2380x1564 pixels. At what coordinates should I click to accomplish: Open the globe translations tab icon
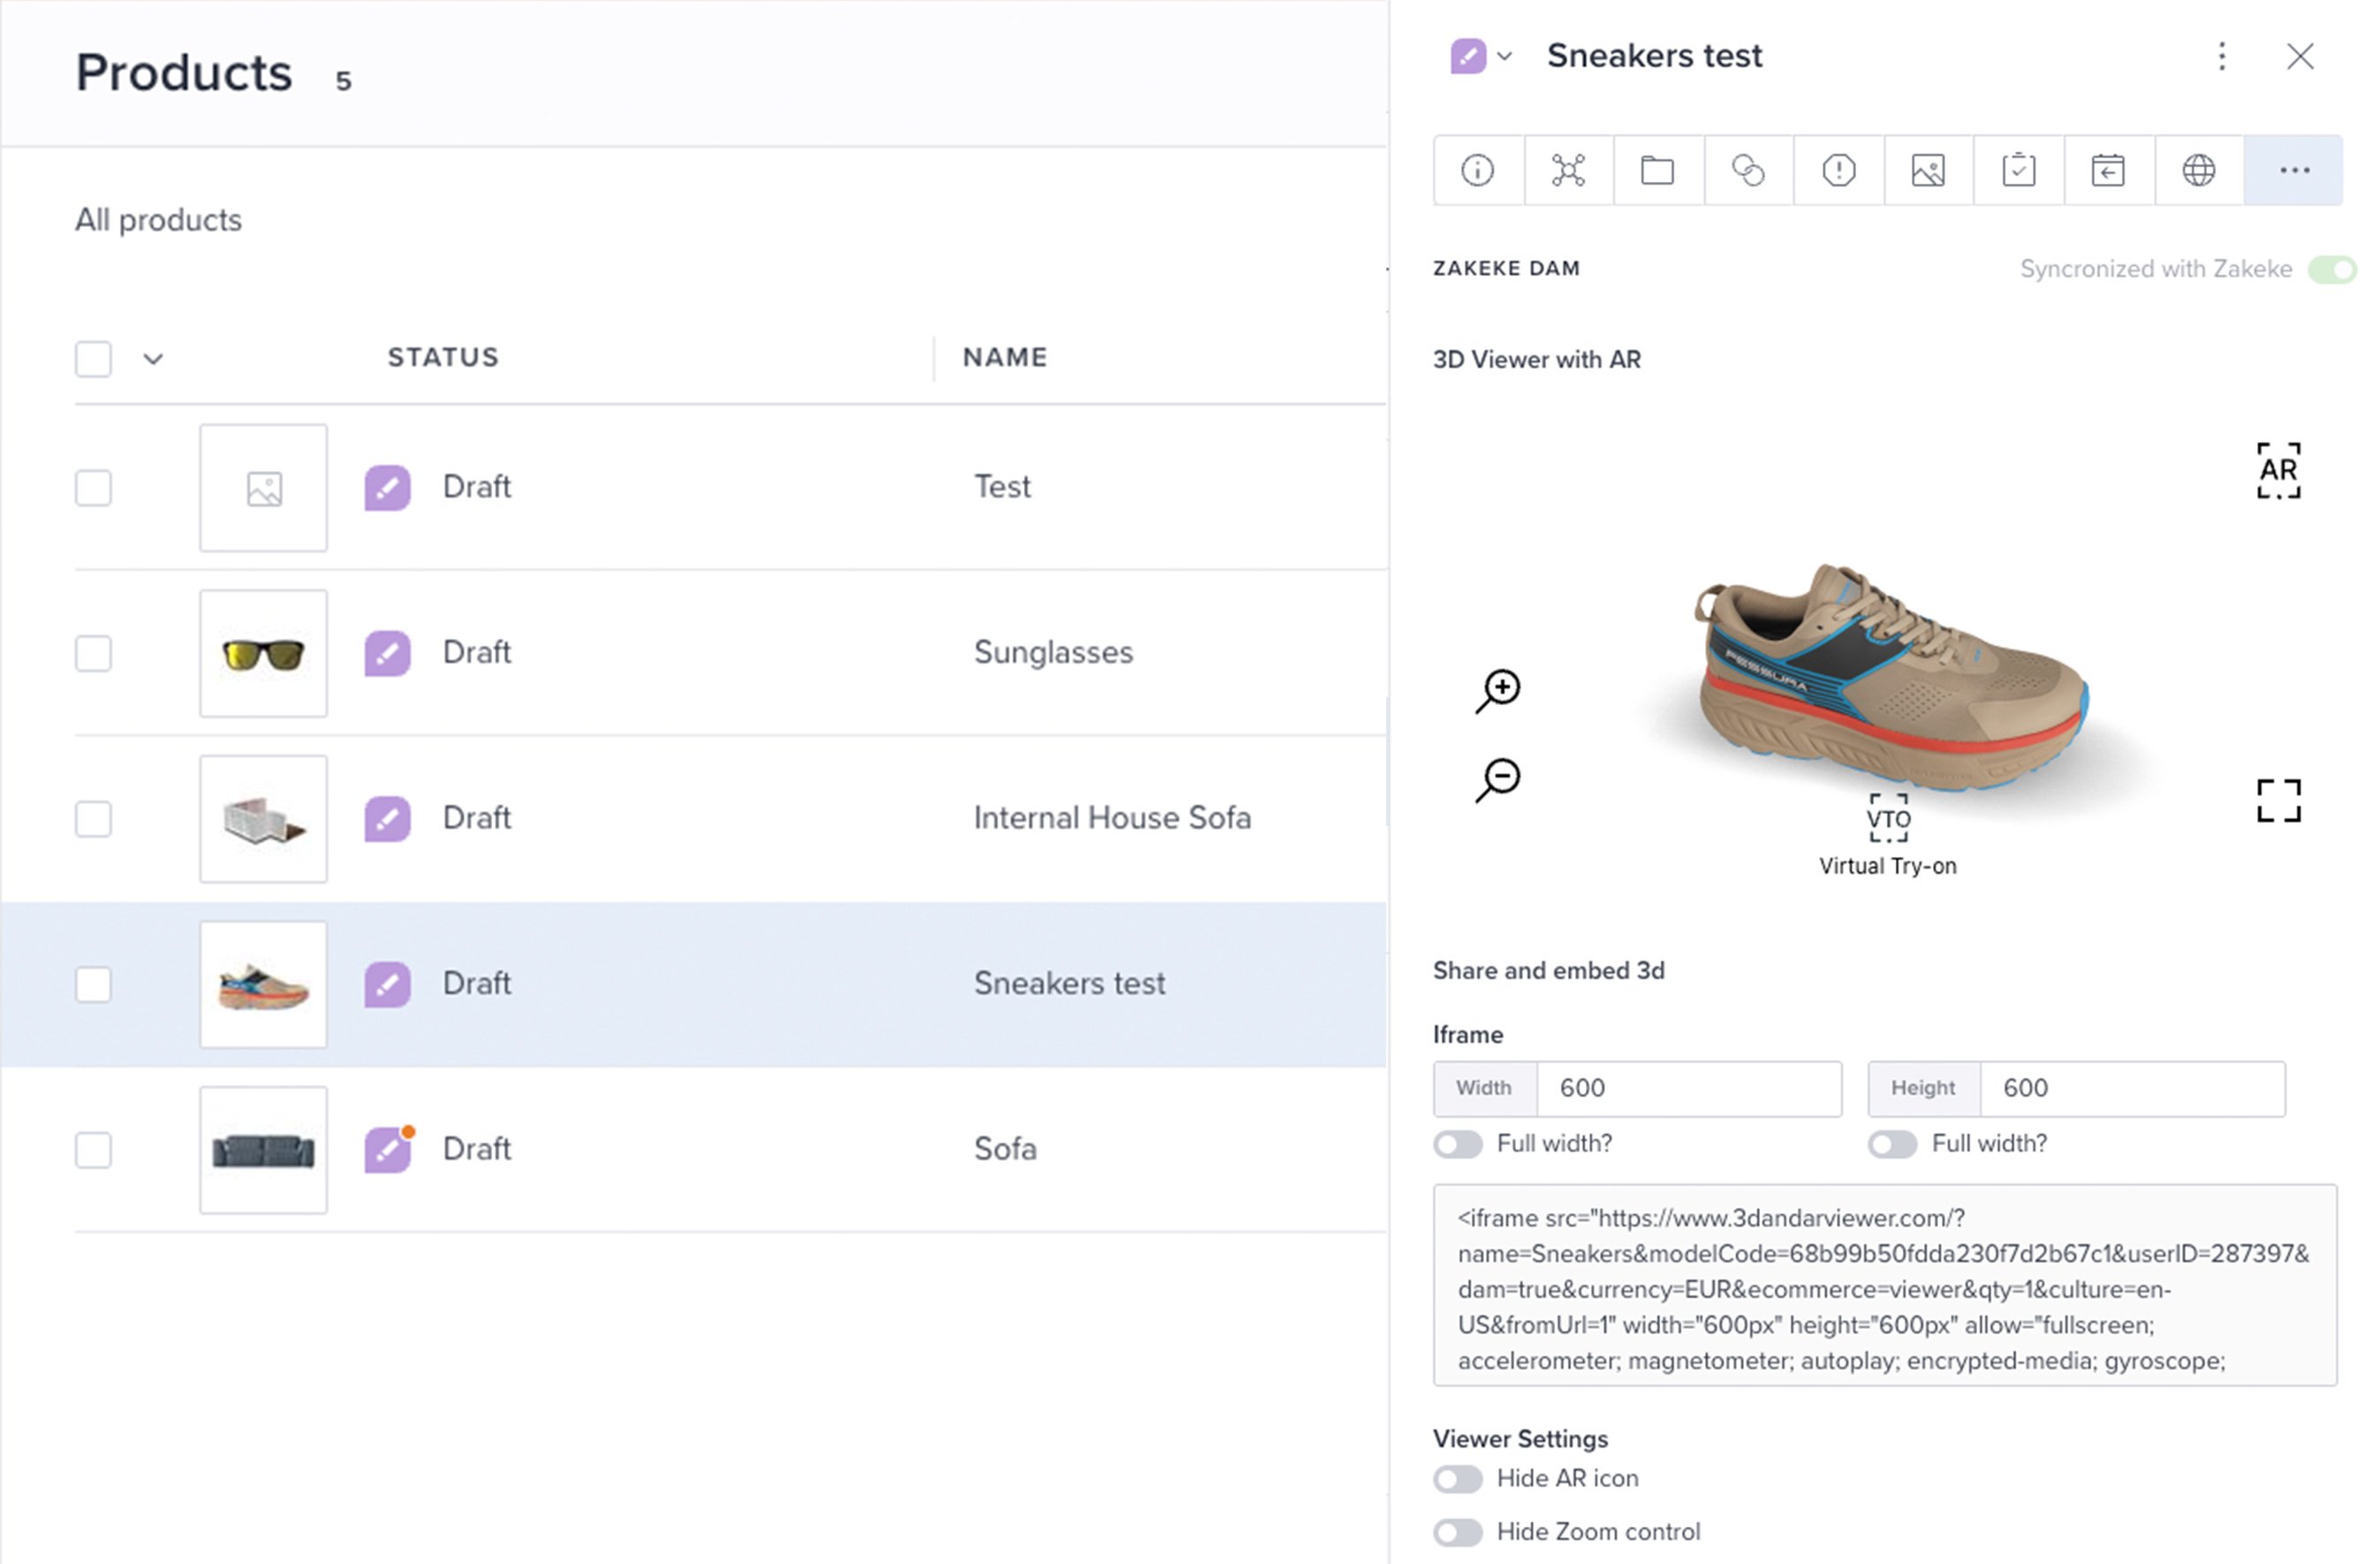click(2198, 170)
